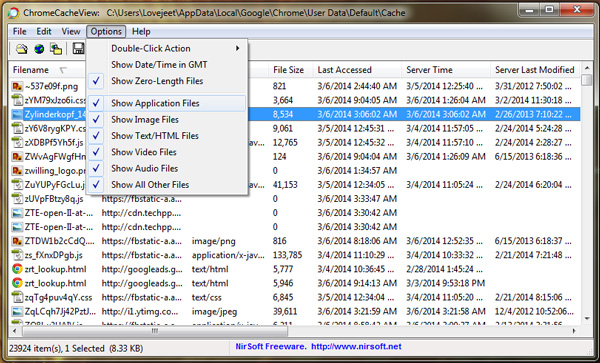Click the file size value 39,611

tap(285, 312)
